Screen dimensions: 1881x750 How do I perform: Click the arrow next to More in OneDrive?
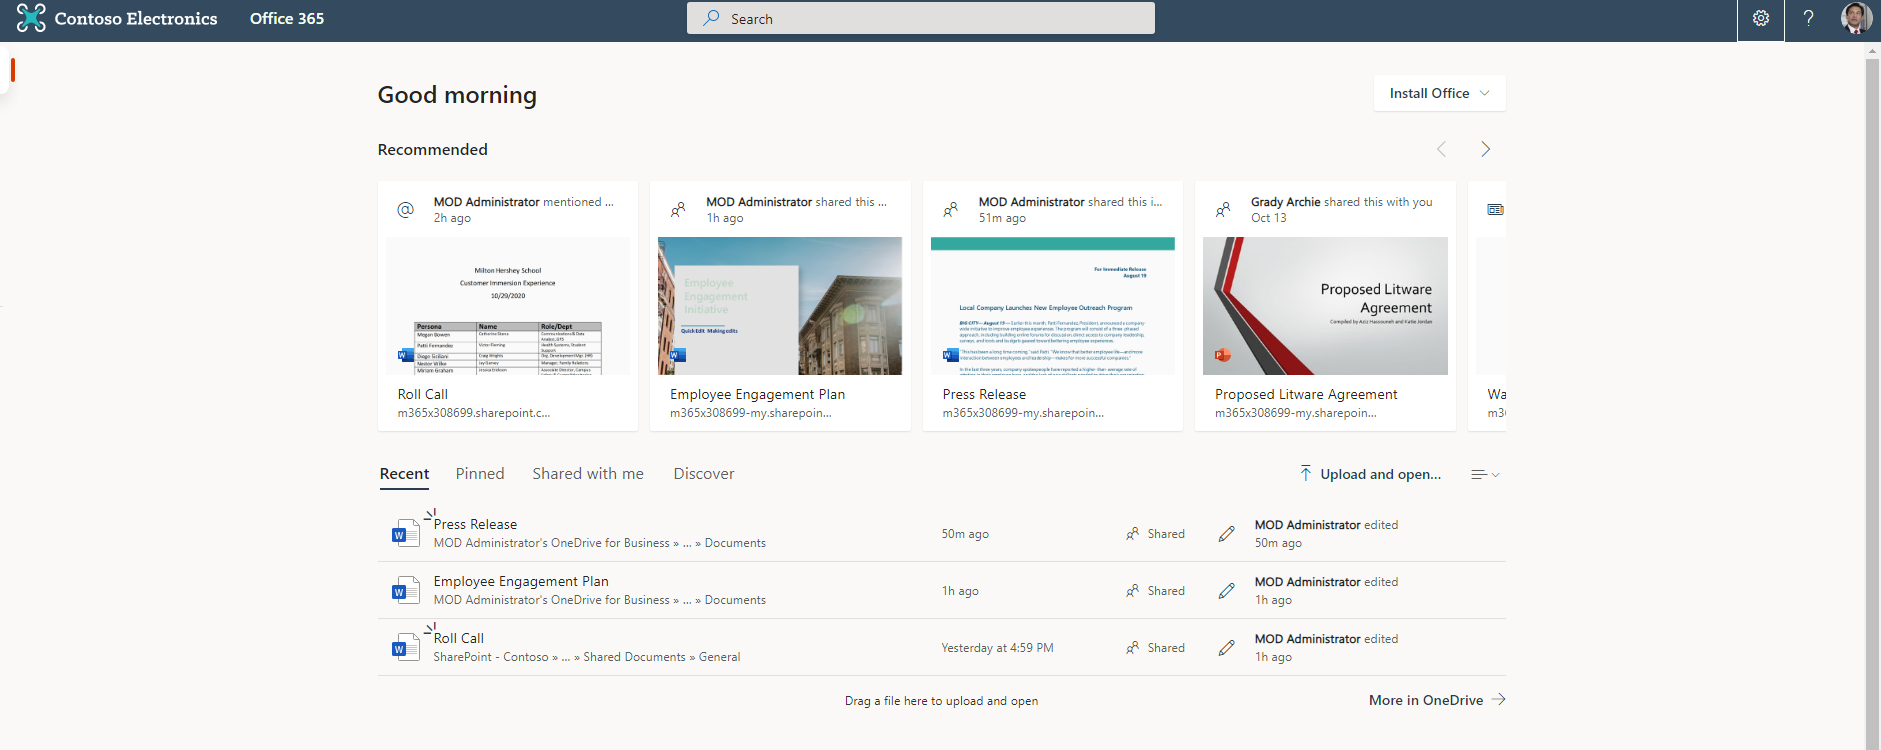(x=1498, y=700)
